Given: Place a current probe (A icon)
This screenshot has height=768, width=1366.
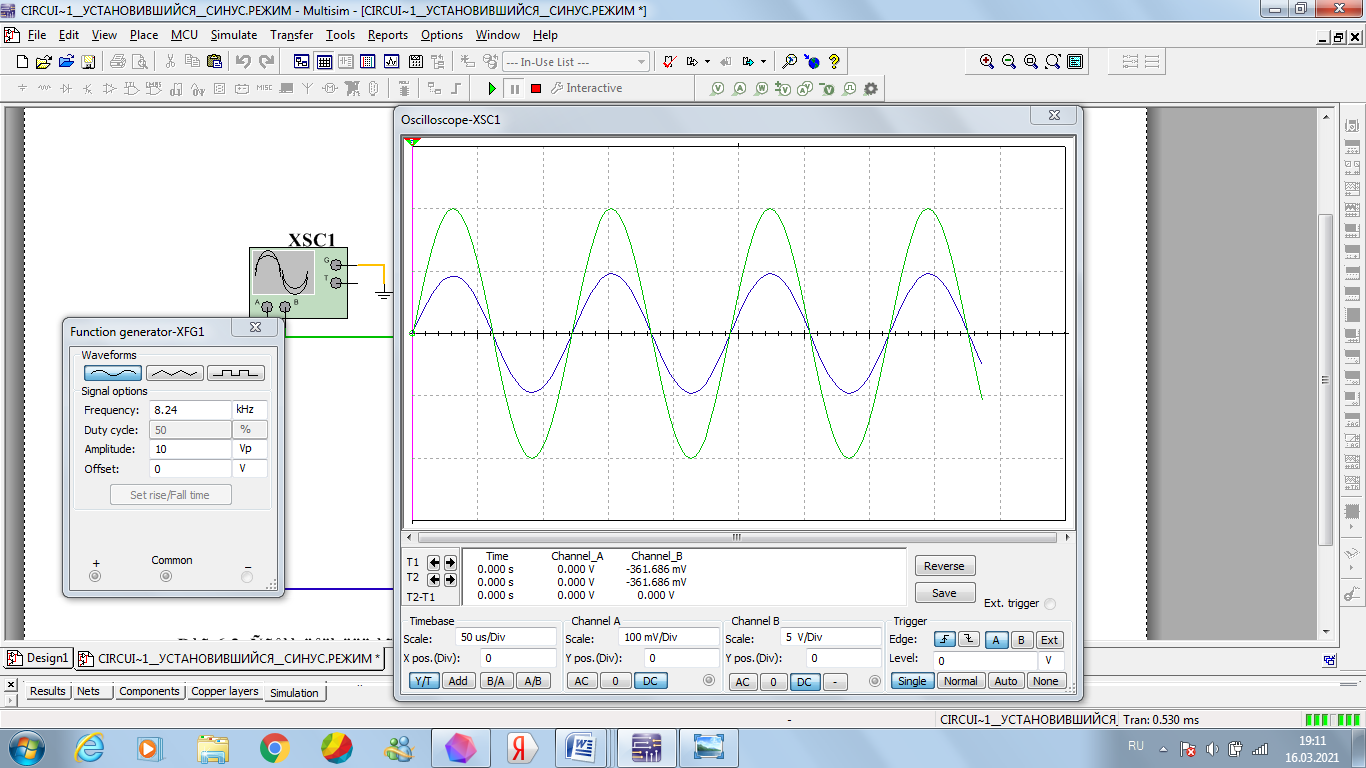Looking at the screenshot, I should click(740, 89).
